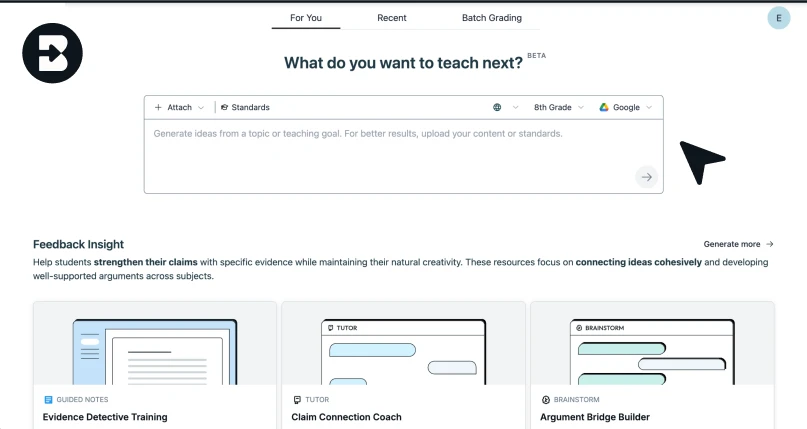
Task: Open the For You tab
Action: [306, 18]
